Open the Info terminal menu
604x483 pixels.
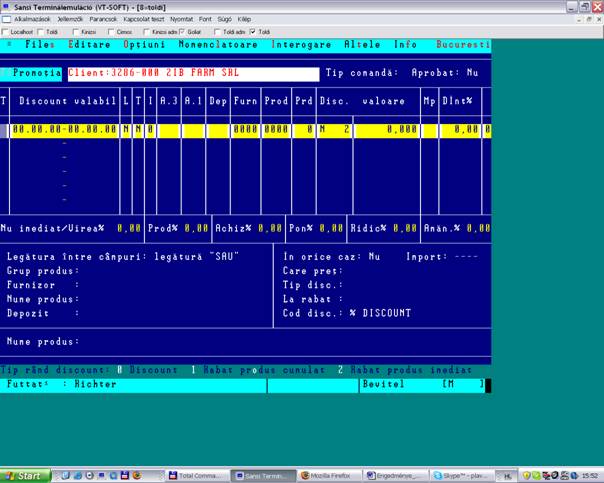[405, 45]
